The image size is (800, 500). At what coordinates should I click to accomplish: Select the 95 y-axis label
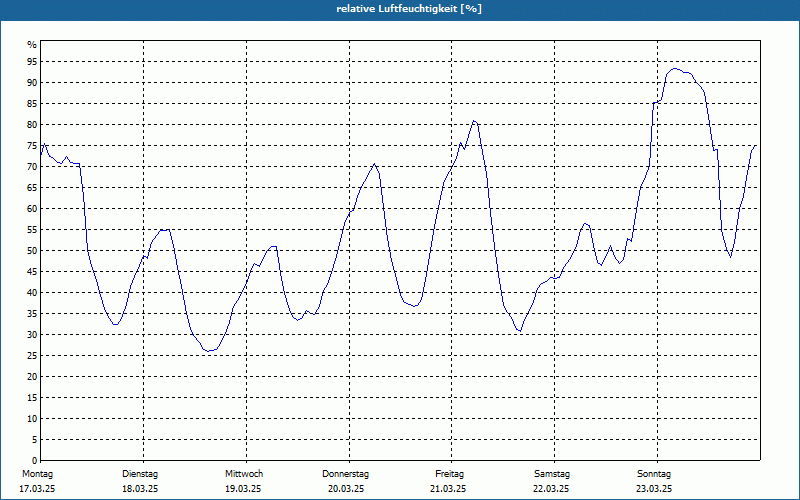tap(32, 62)
